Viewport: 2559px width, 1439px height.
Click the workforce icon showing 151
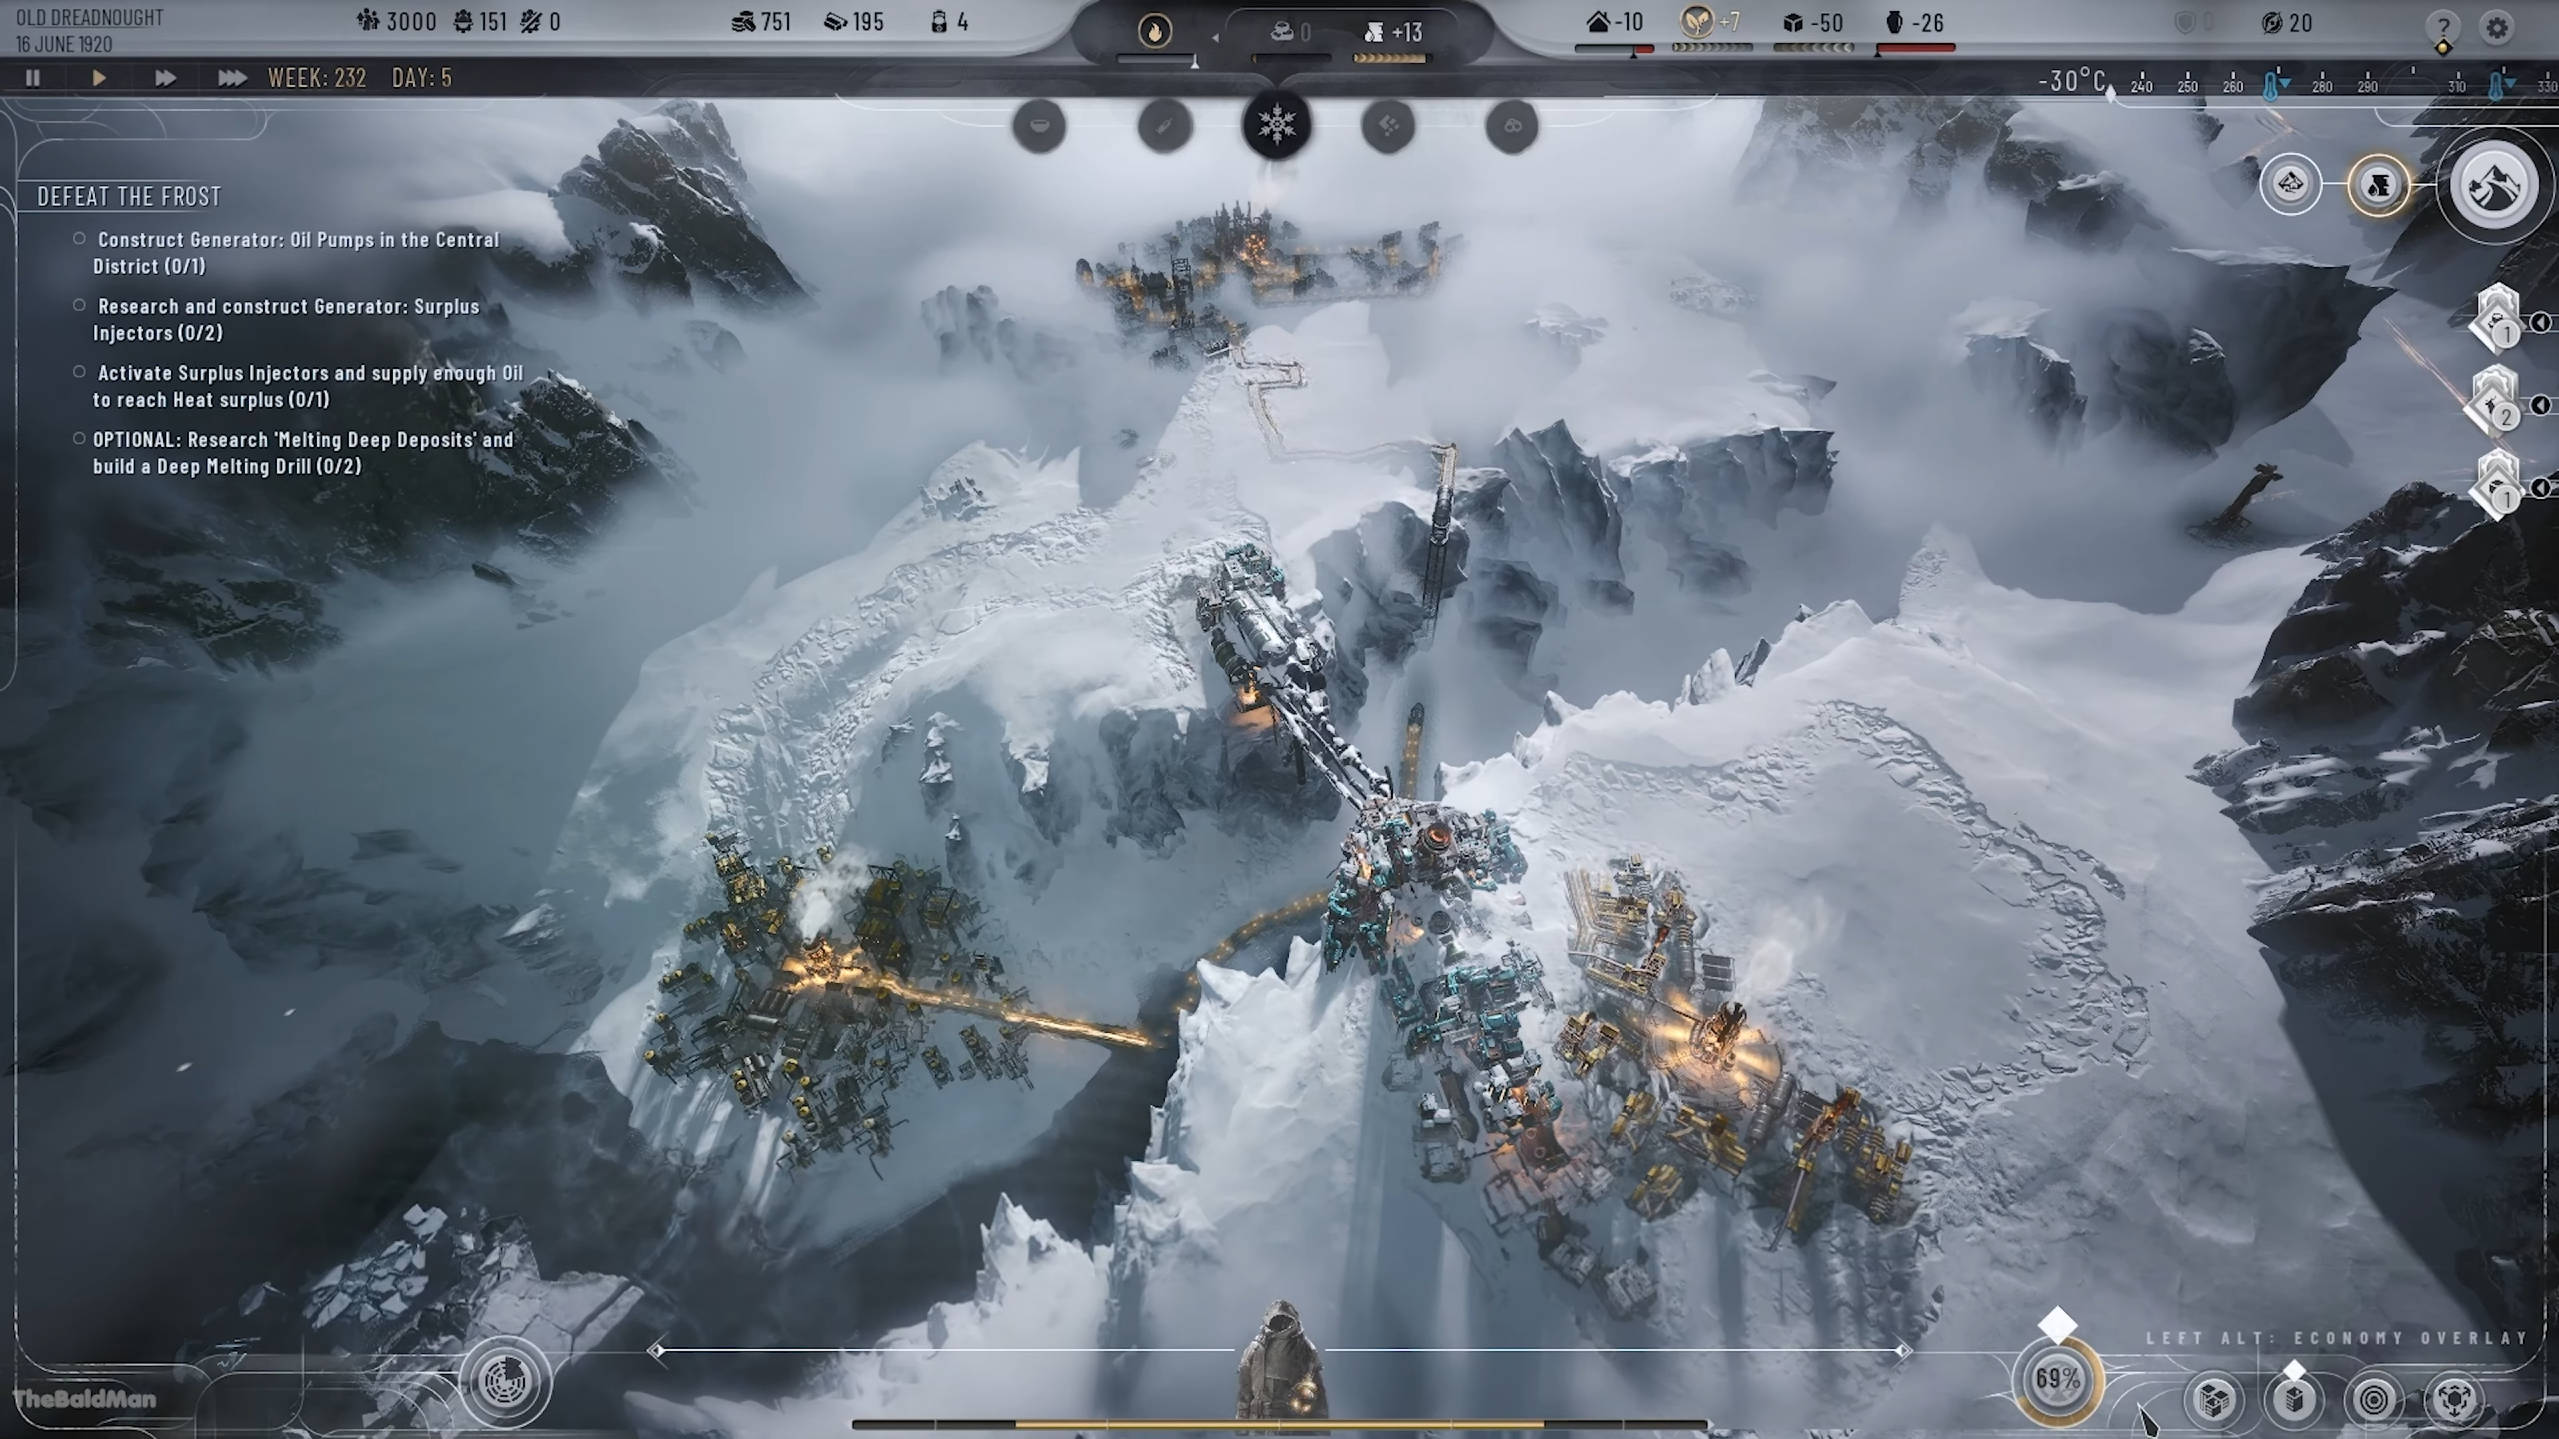pyautogui.click(x=480, y=21)
